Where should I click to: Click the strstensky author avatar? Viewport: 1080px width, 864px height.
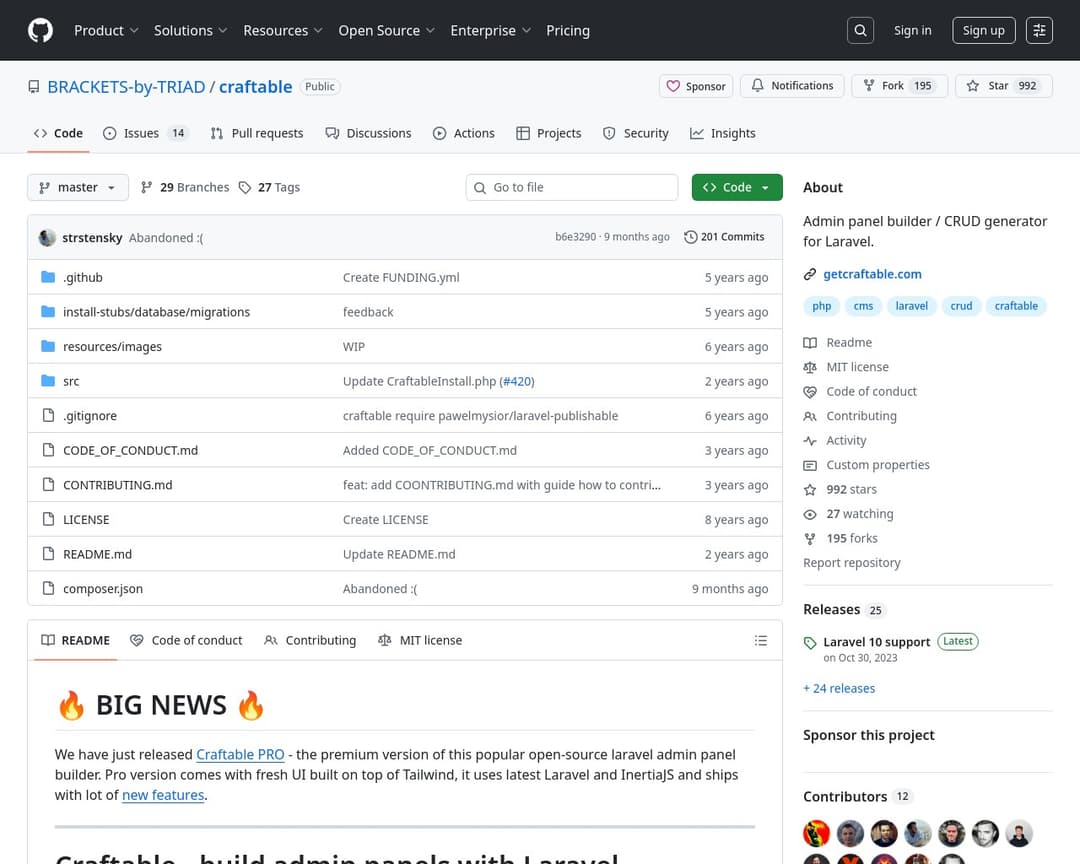[47, 238]
